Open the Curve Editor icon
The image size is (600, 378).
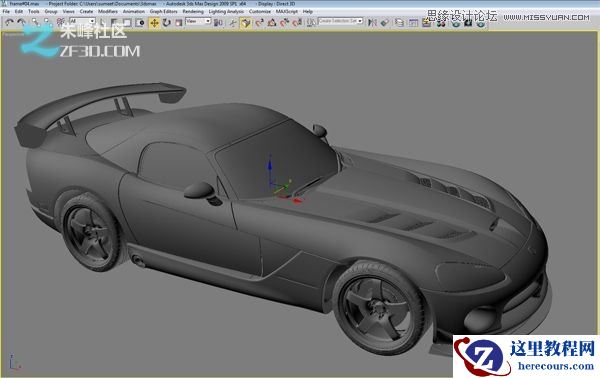pyautogui.click(x=414, y=23)
